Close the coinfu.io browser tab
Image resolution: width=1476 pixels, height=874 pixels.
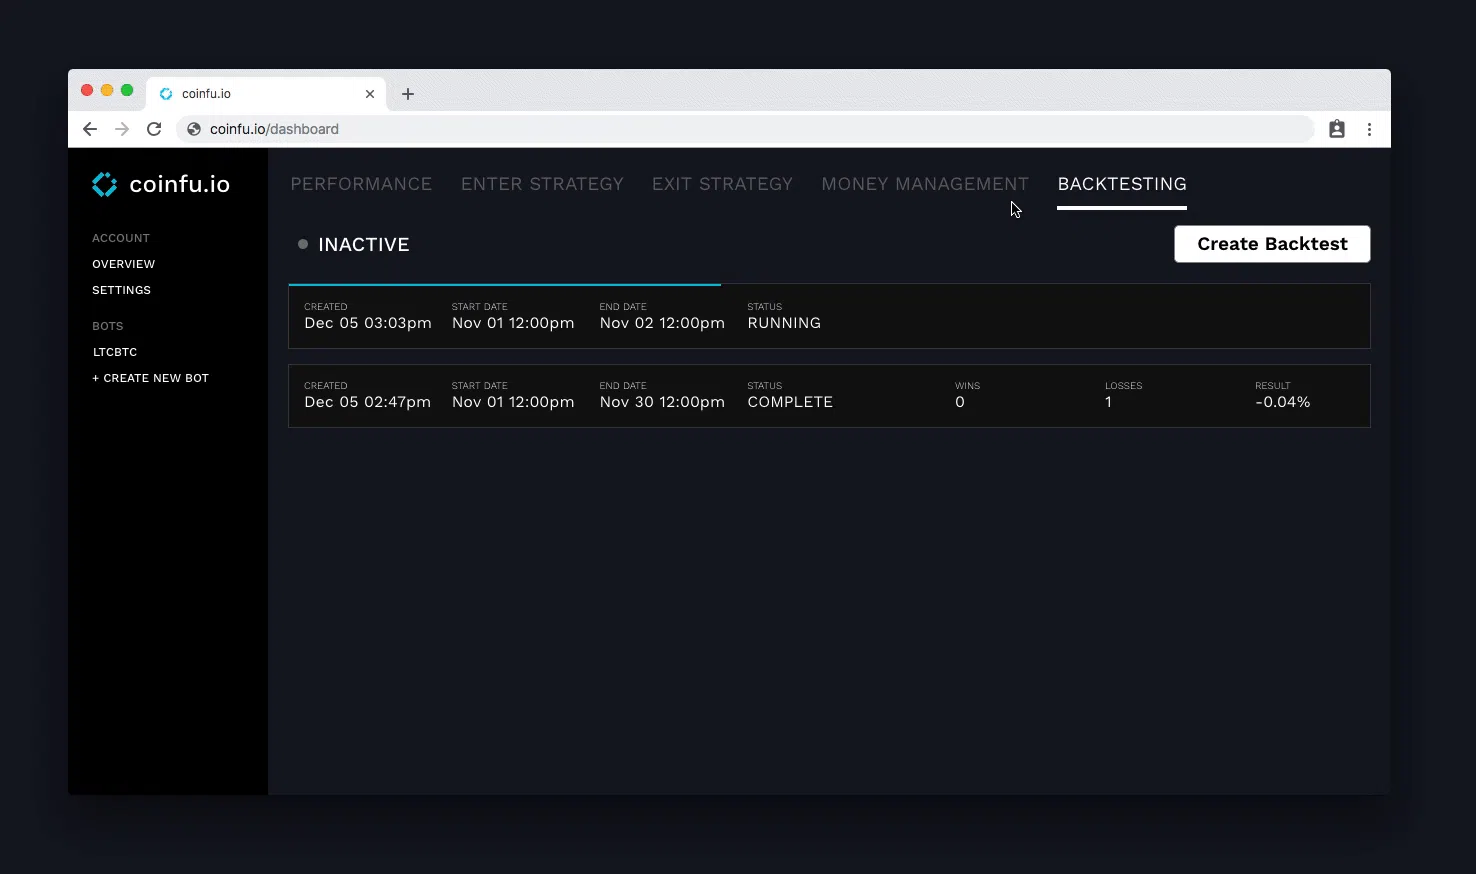point(370,94)
